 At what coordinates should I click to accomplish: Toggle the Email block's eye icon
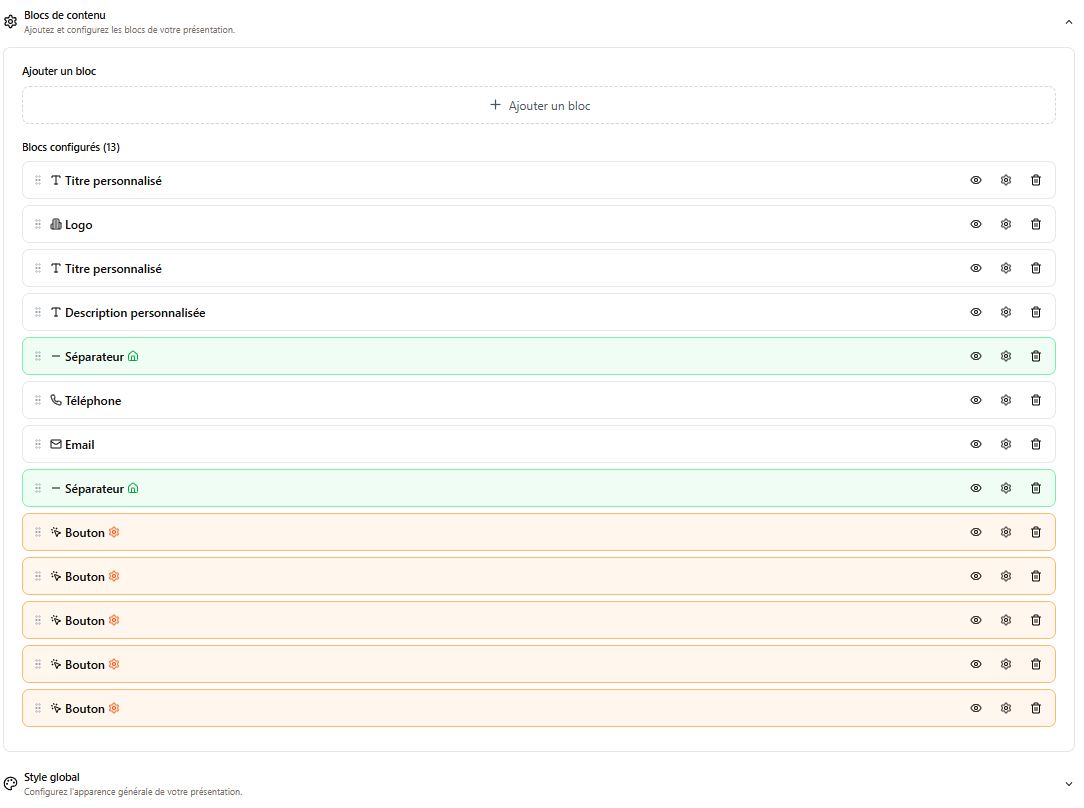tap(976, 444)
